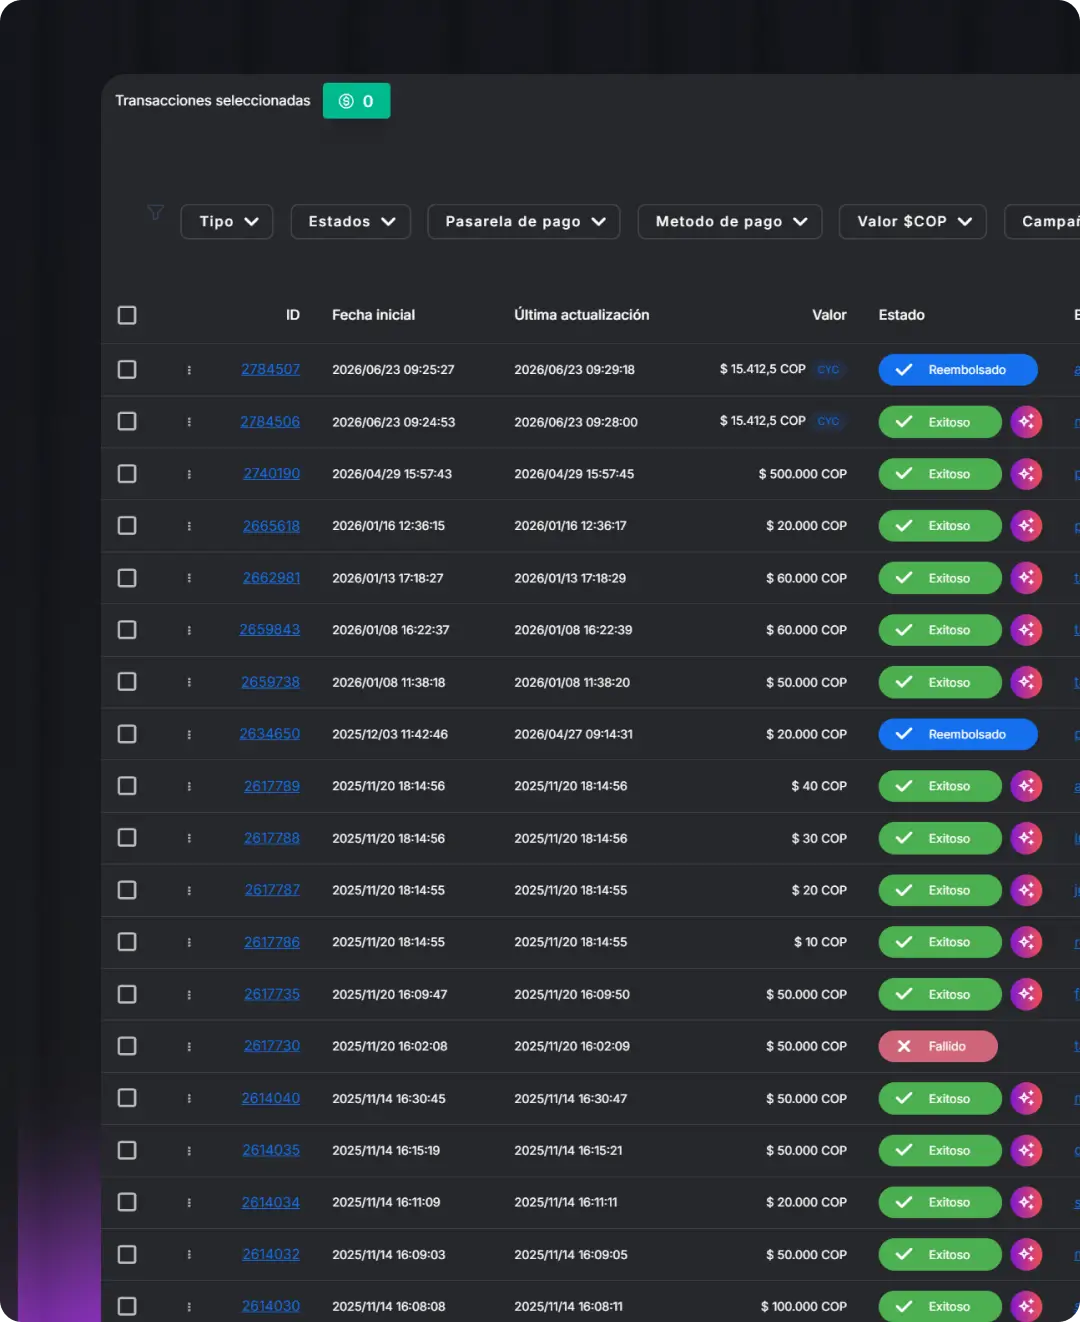Open row options menu for transaction 2784506
The height and width of the screenshot is (1322, 1080).
[189, 422]
